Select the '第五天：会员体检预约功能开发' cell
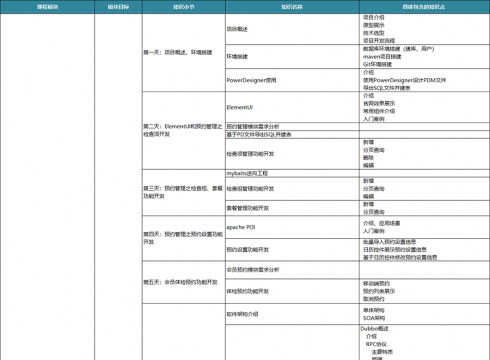 (x=184, y=282)
